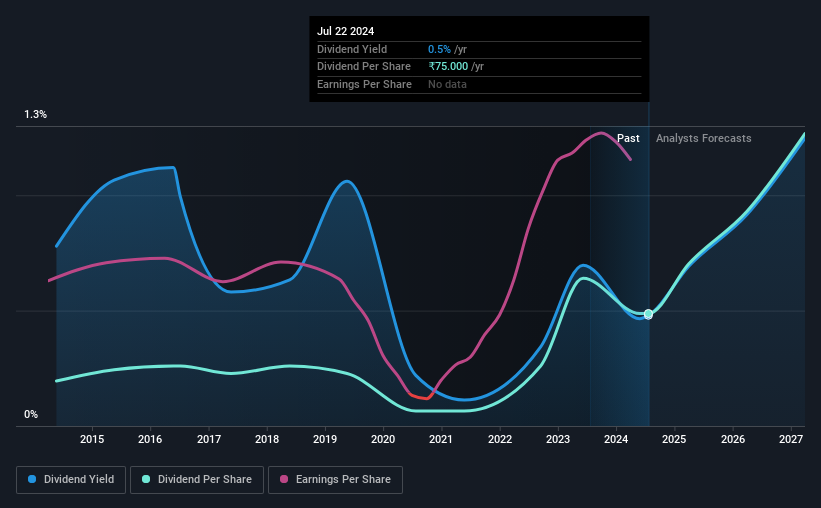
Task: Click the Jul 22 2024 tooltip date
Action: tap(346, 31)
